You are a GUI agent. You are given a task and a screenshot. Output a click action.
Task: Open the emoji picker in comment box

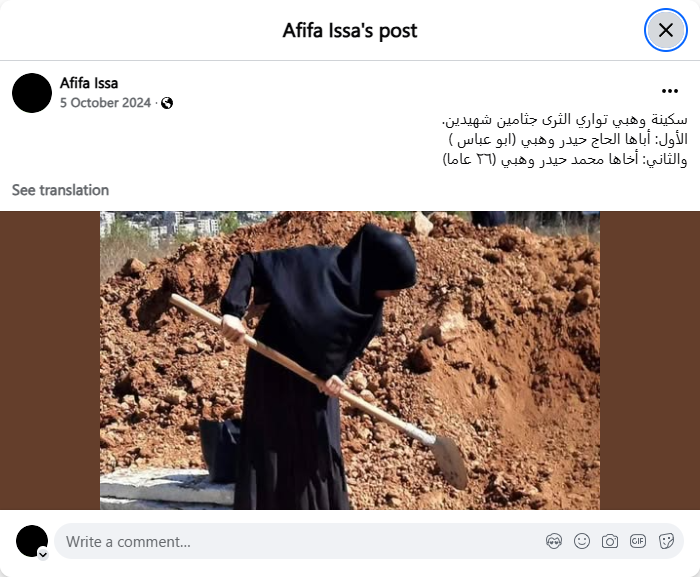(582, 541)
